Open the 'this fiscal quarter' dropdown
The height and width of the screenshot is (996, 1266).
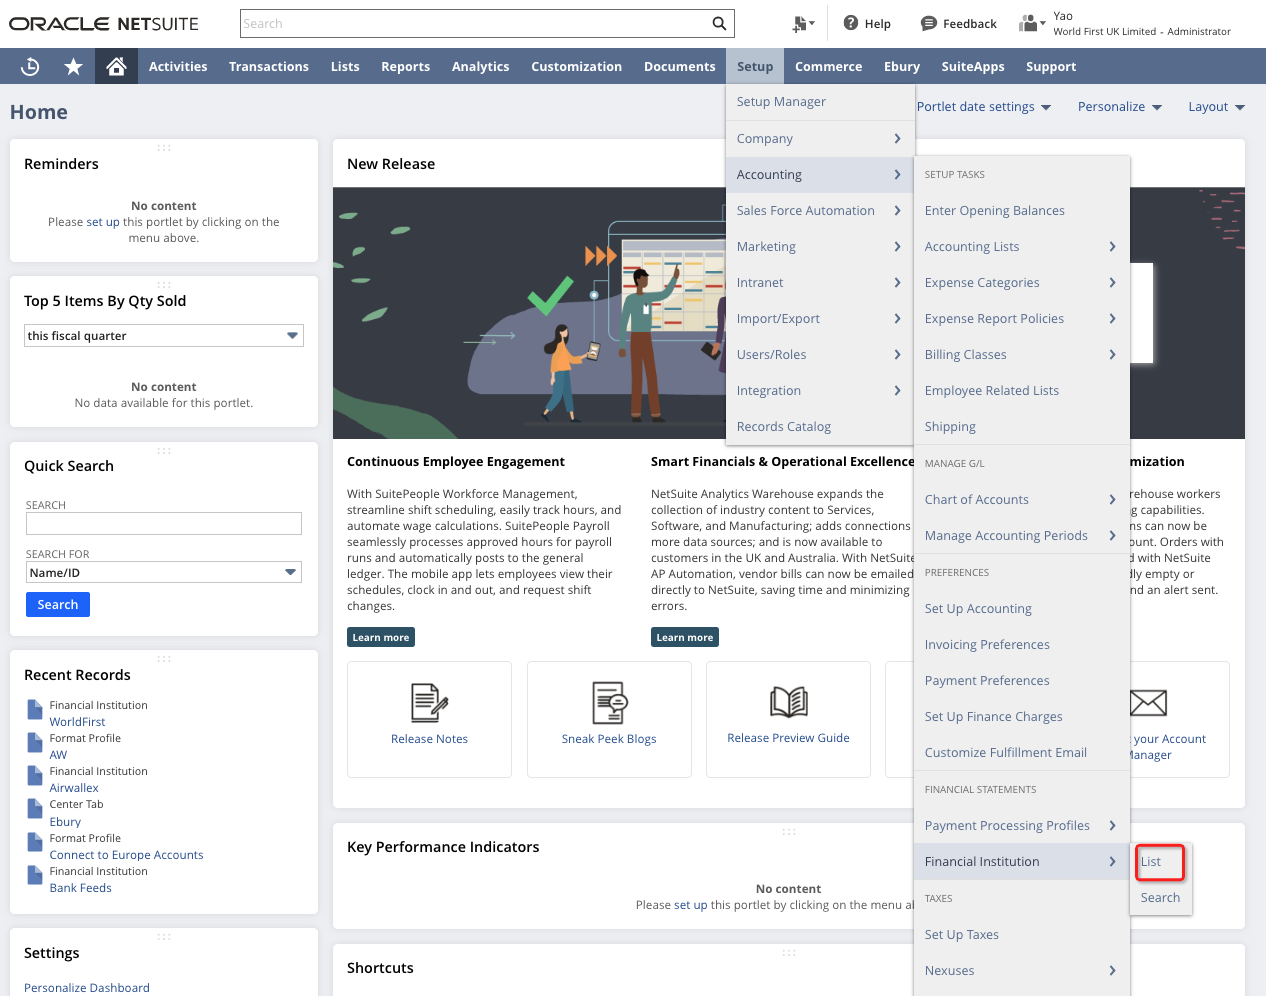pos(164,336)
